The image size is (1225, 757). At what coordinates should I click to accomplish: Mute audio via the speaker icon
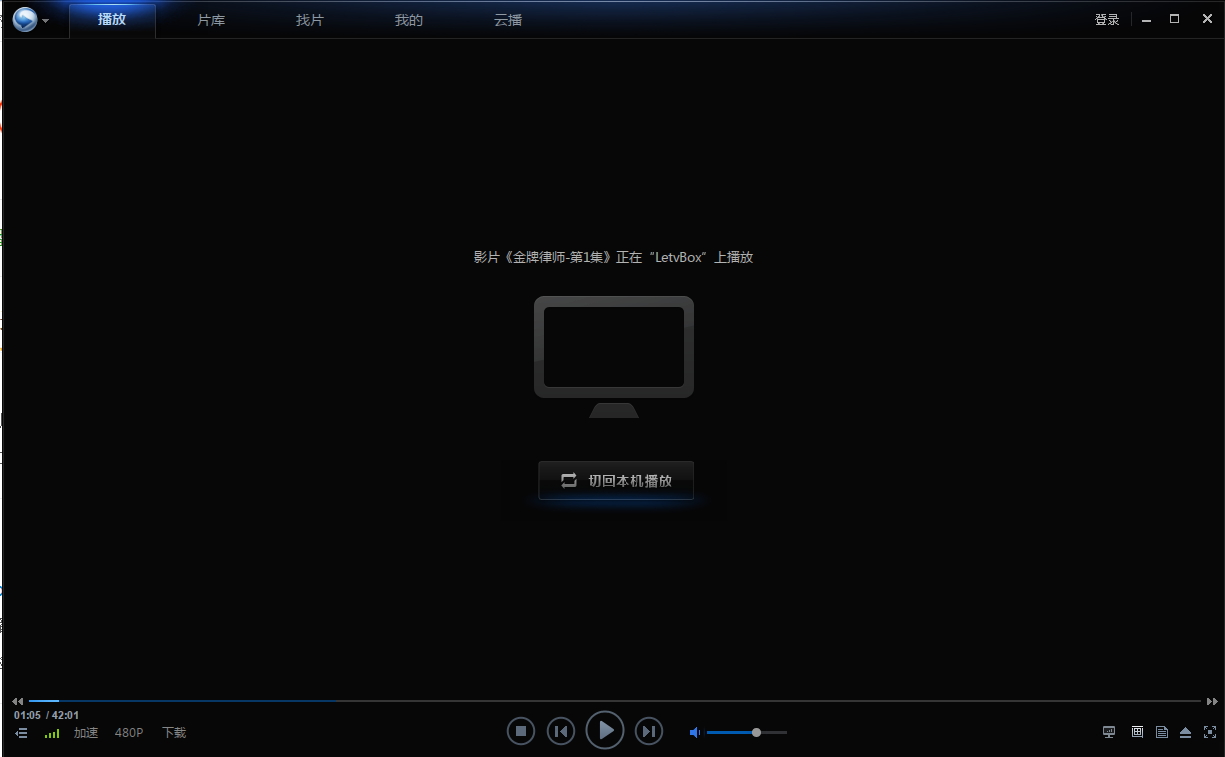coord(695,733)
